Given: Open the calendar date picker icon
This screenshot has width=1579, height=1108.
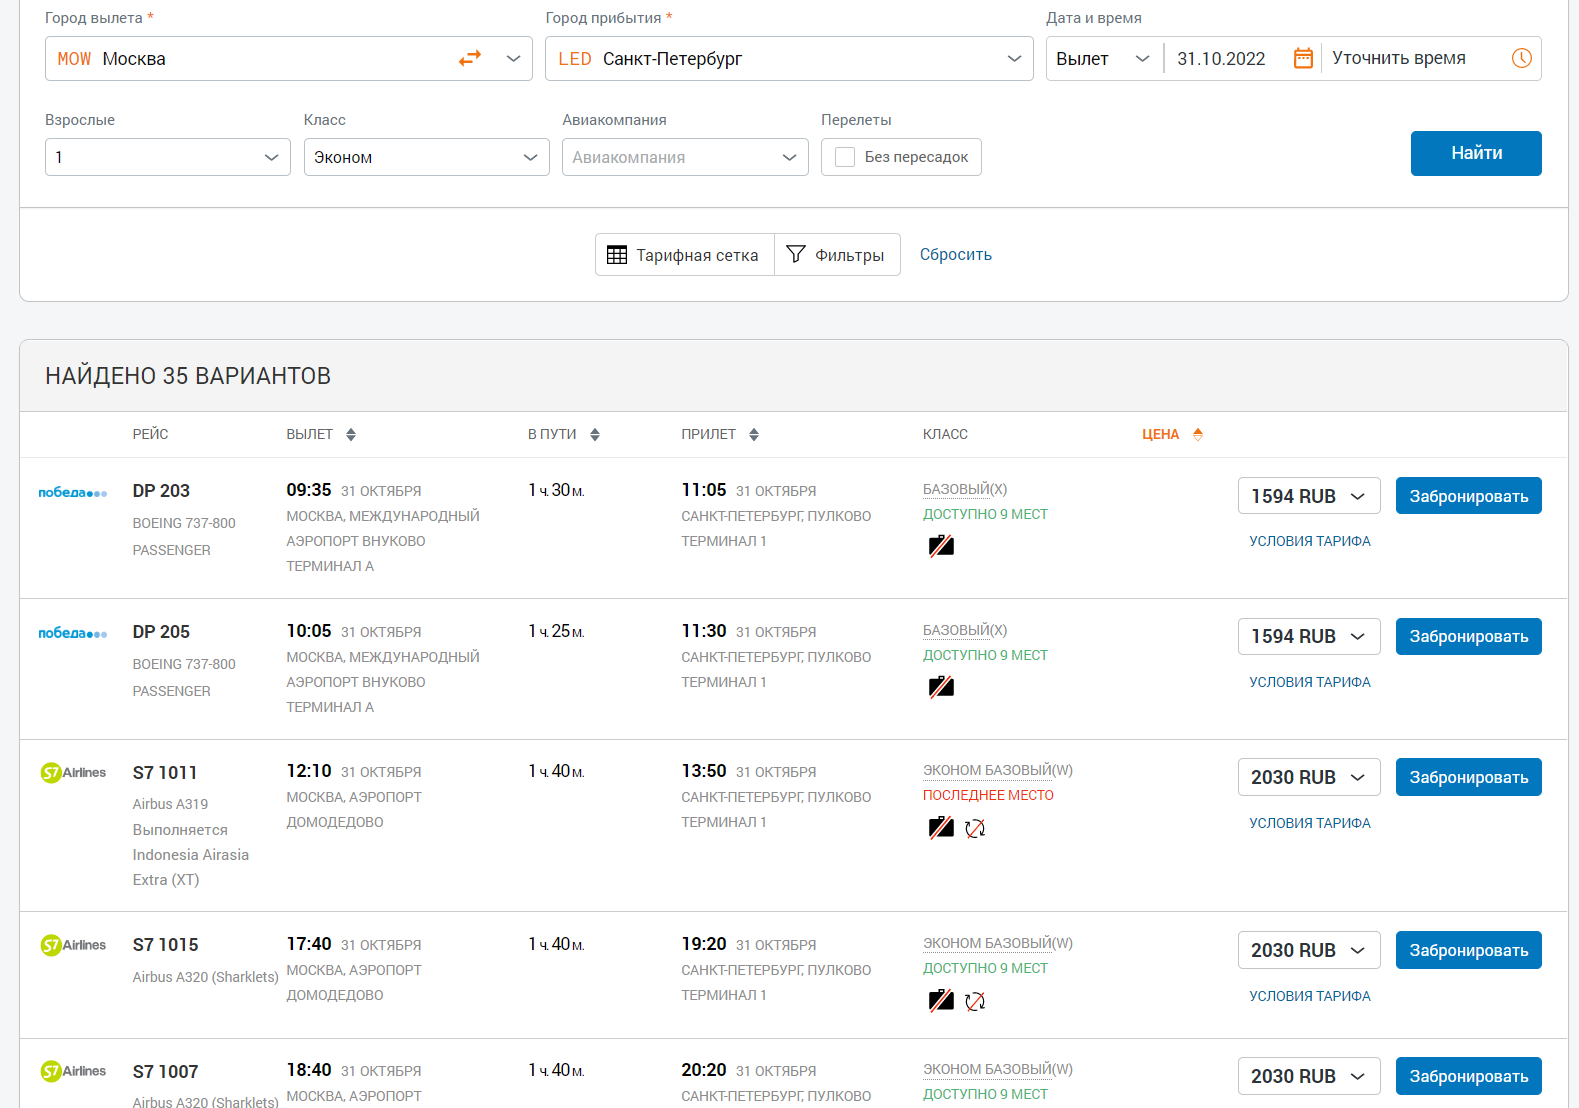Looking at the screenshot, I should (x=1303, y=58).
